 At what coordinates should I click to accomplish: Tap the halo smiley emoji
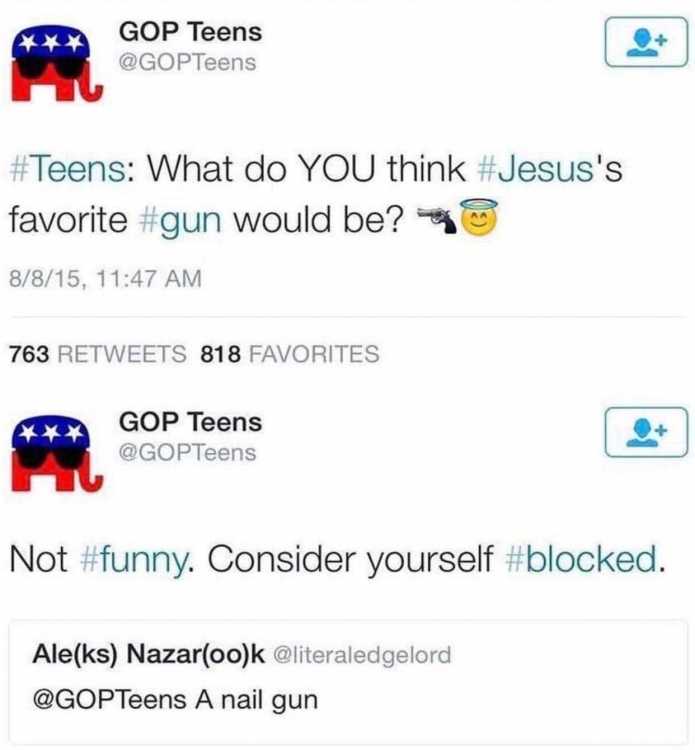pyautogui.click(x=479, y=220)
